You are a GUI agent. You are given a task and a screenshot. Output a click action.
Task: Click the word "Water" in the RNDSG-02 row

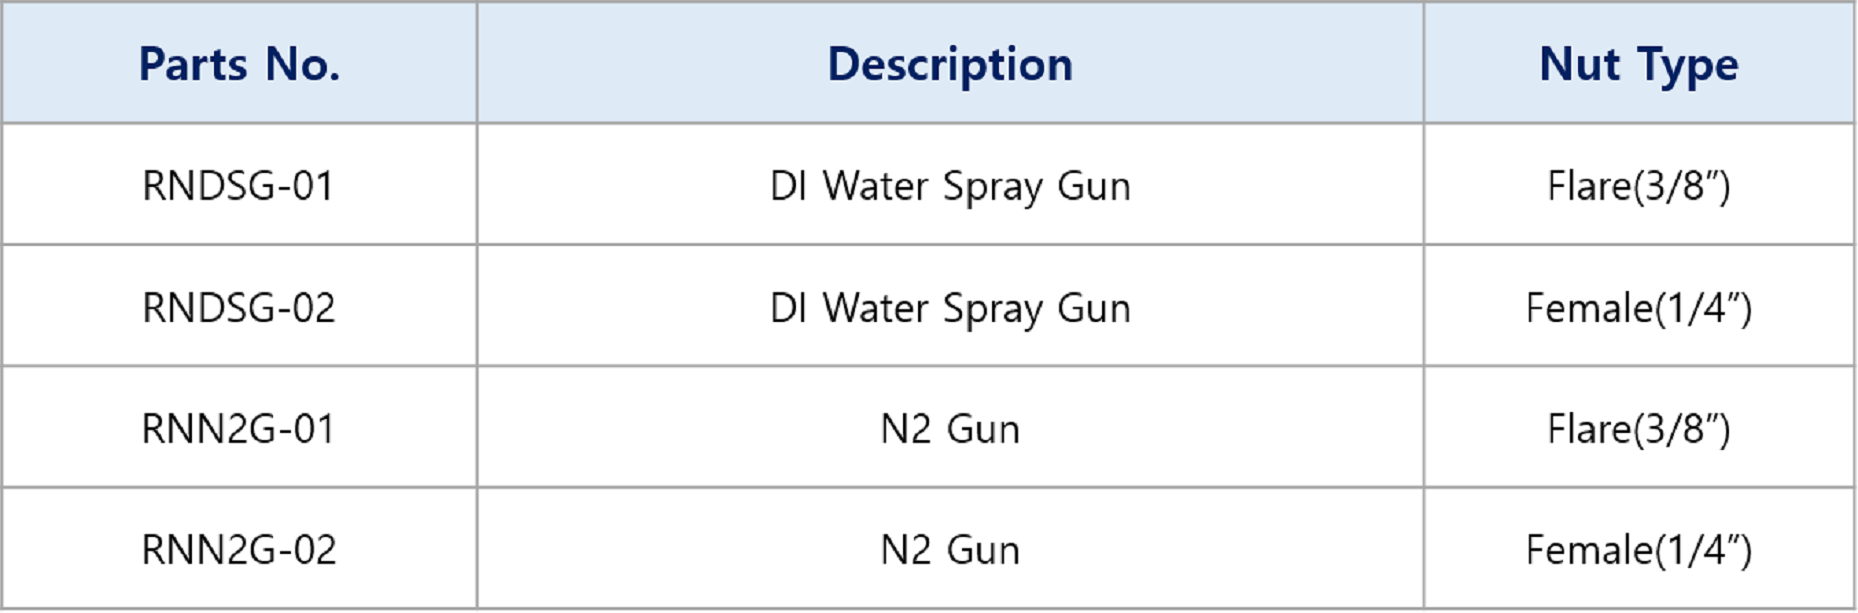click(876, 308)
